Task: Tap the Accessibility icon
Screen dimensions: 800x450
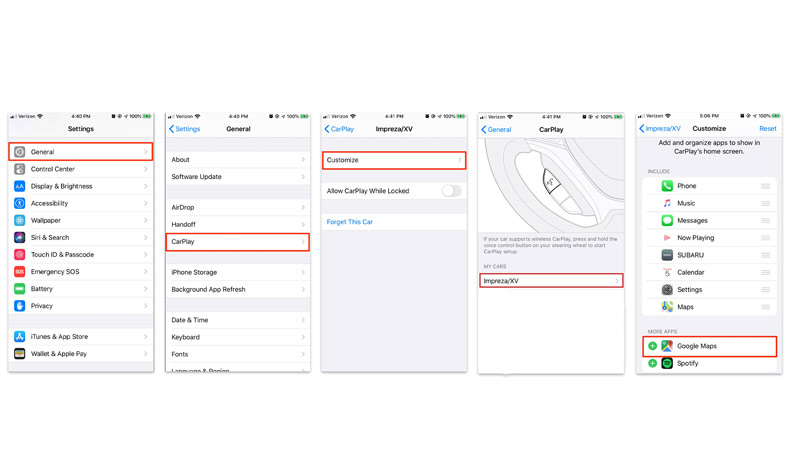Action: [19, 203]
